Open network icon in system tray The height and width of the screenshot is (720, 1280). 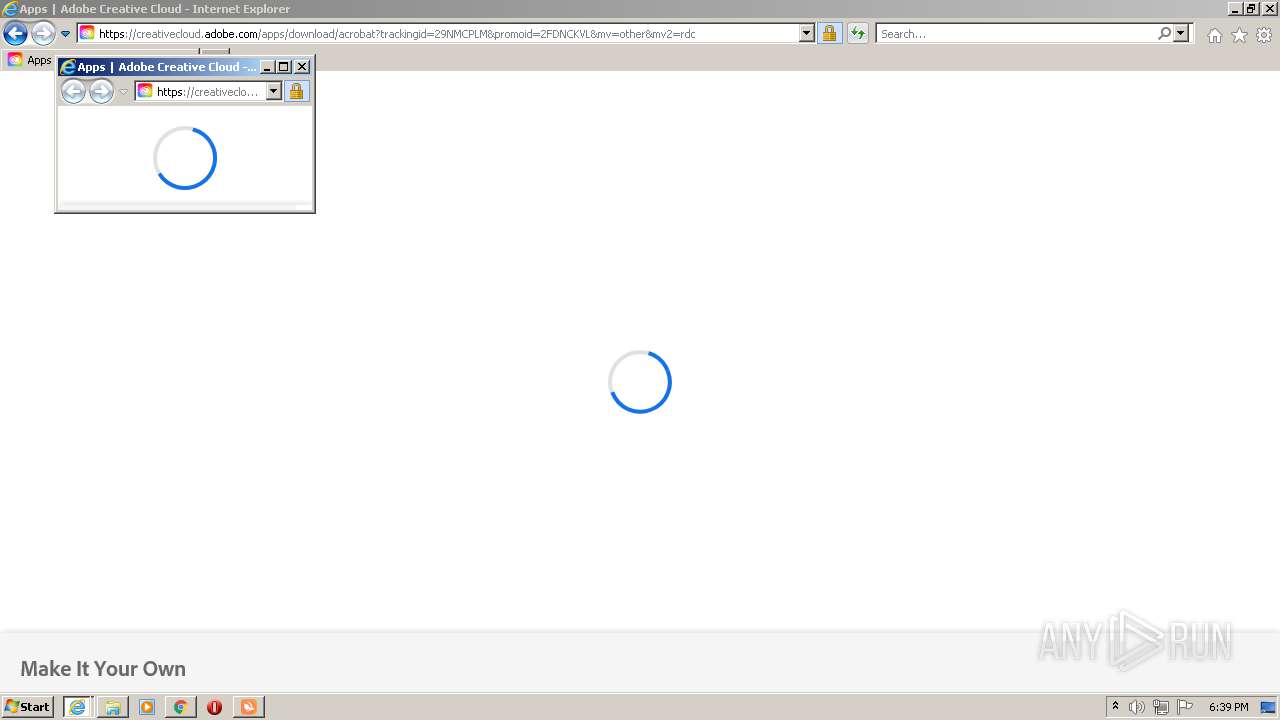[x=1161, y=707]
